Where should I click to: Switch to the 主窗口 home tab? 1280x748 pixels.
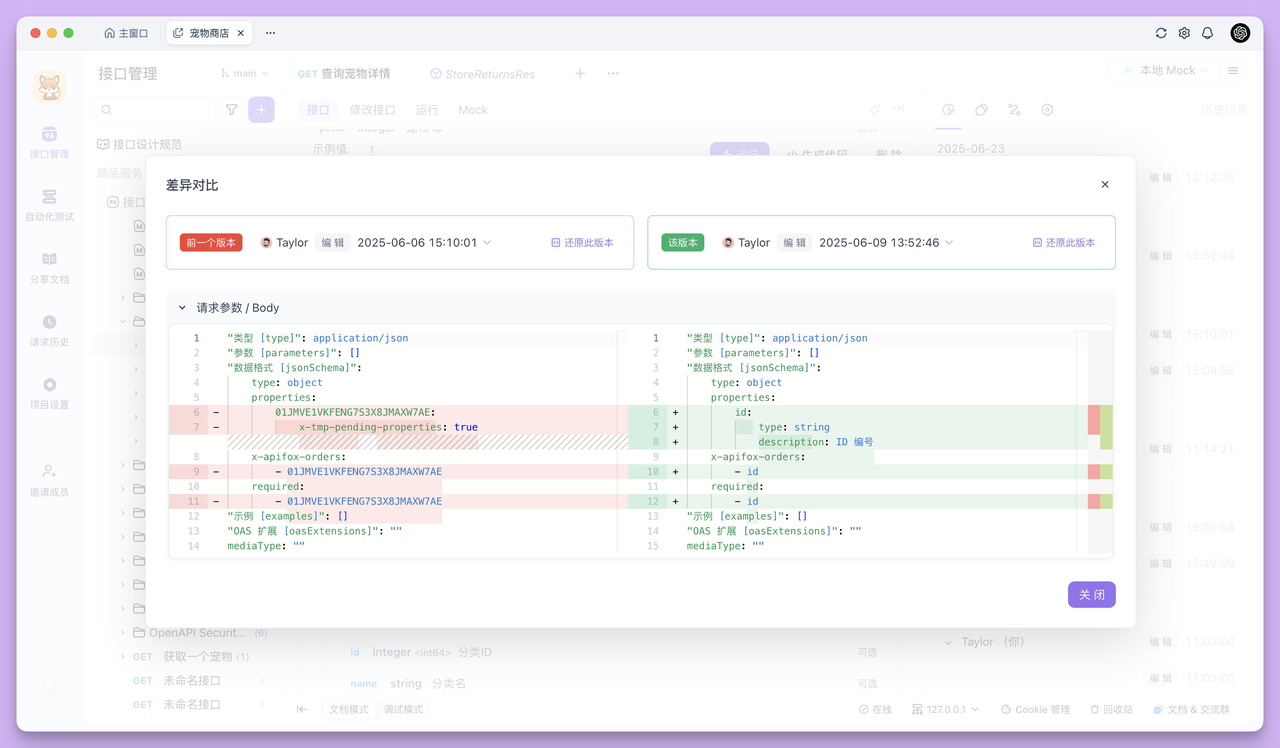tap(126, 33)
